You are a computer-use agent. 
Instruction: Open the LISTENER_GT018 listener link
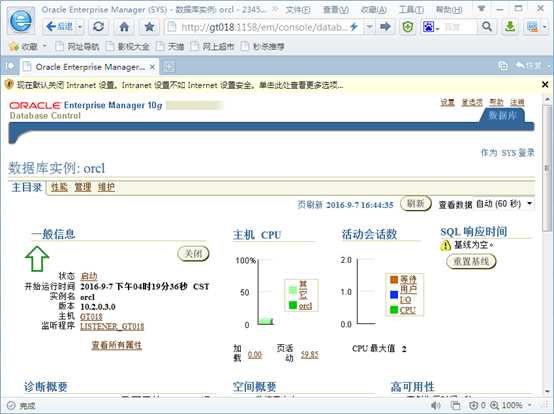pos(112,326)
